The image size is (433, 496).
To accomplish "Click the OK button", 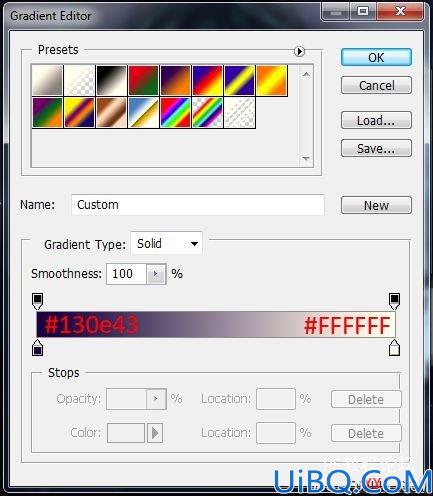I will (x=376, y=57).
